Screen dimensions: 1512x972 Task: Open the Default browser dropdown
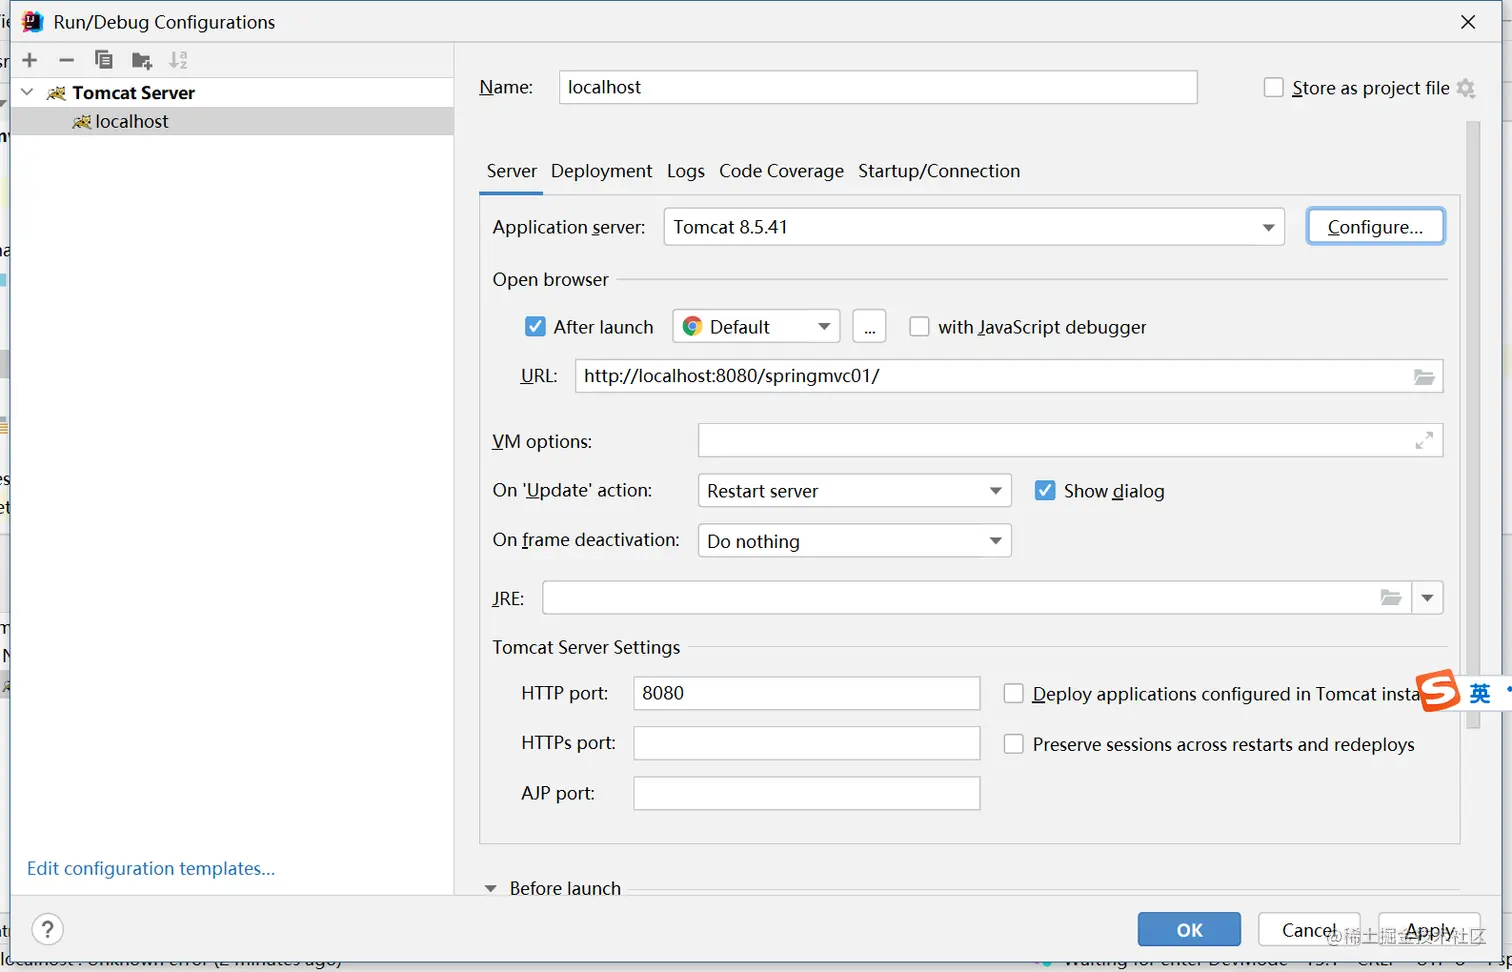(756, 327)
